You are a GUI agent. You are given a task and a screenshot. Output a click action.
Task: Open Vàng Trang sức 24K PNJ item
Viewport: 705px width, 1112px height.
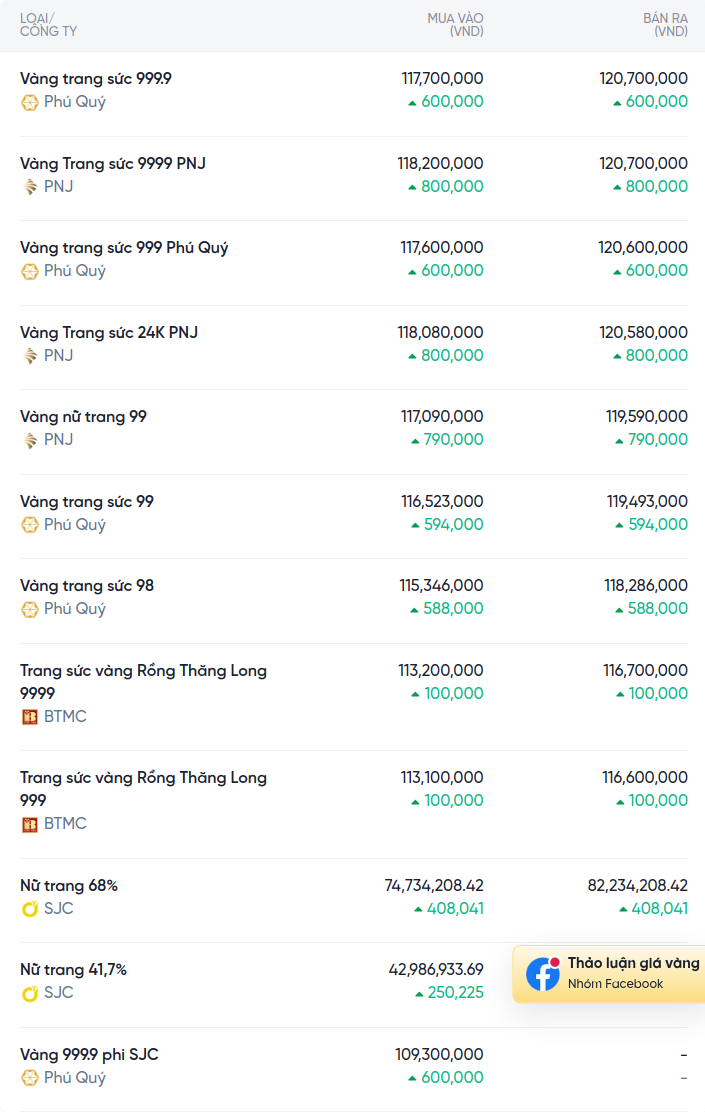tap(109, 332)
